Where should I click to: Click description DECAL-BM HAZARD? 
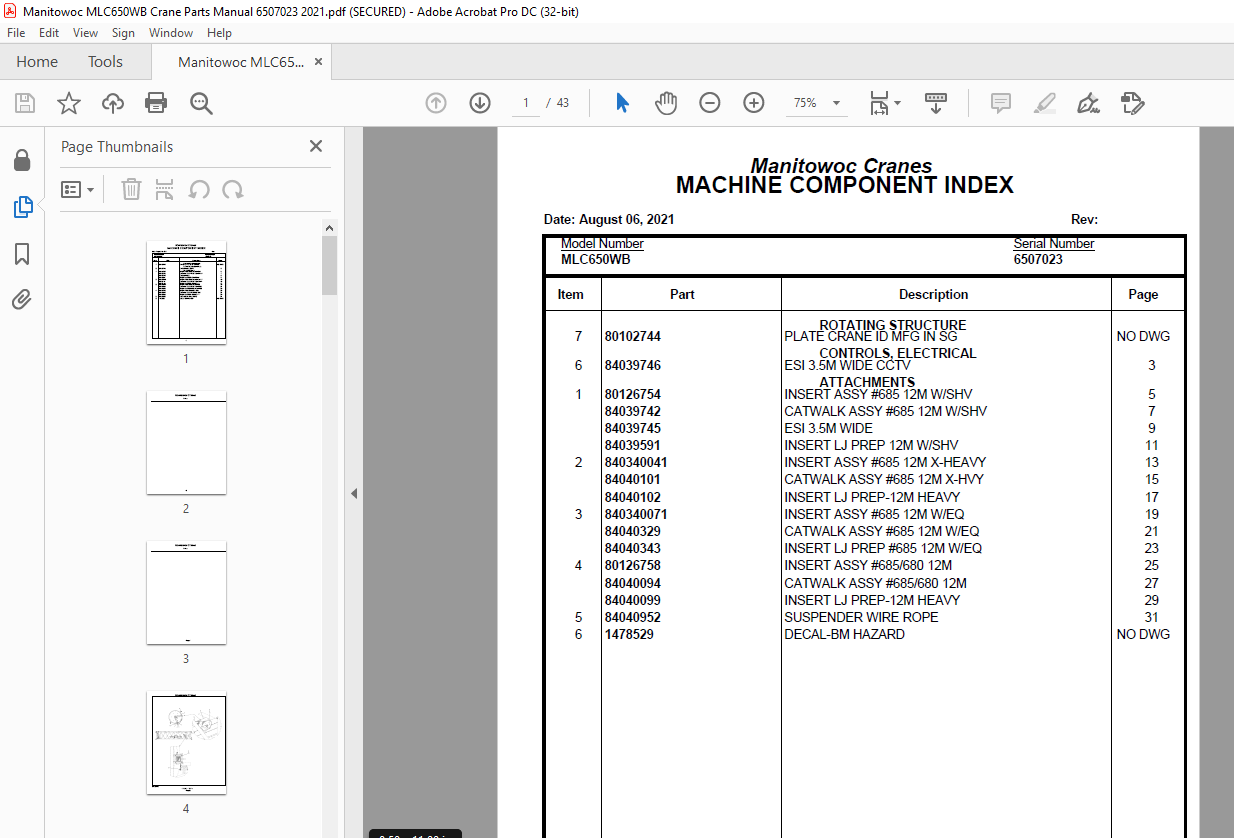click(x=845, y=634)
